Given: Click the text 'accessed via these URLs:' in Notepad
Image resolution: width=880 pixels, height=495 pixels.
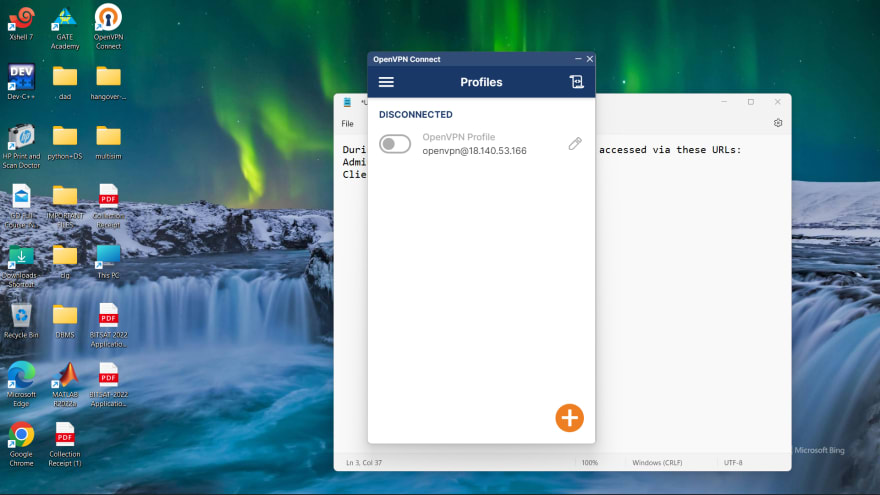Looking at the screenshot, I should [x=670, y=150].
